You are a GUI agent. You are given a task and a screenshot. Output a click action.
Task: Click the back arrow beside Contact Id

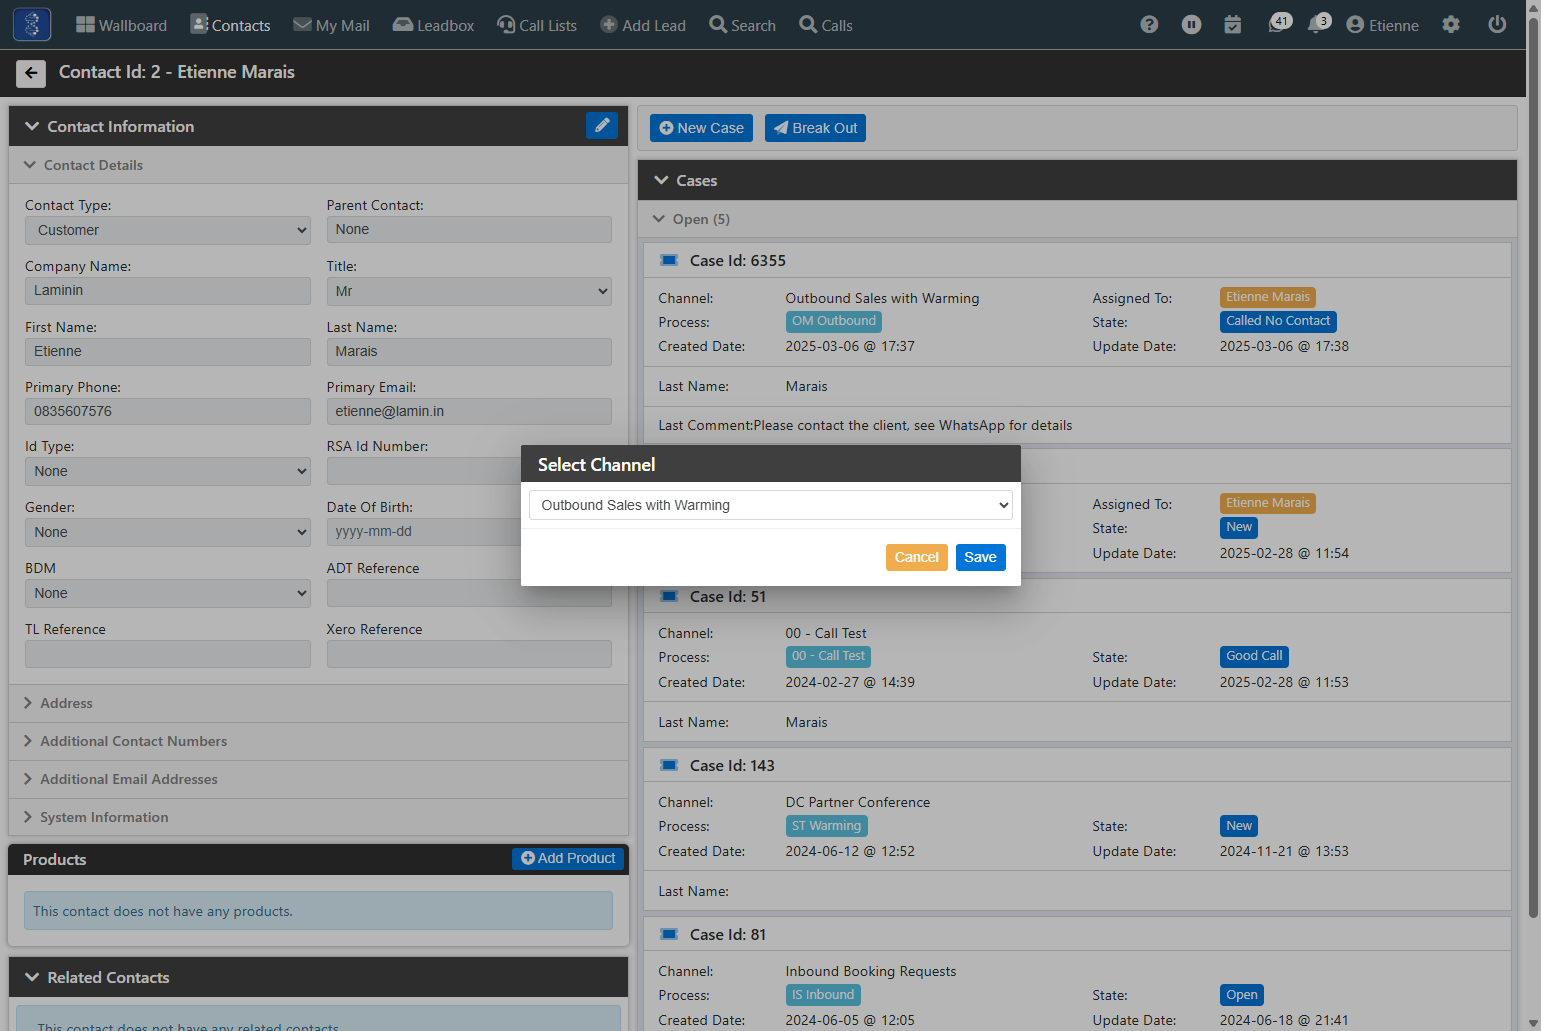[31, 73]
